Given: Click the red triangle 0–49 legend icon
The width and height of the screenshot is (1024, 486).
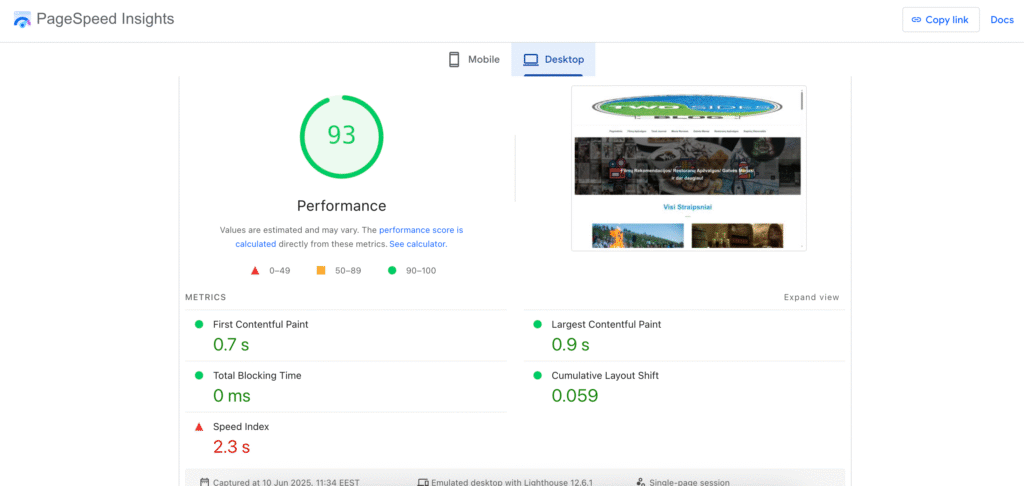Looking at the screenshot, I should point(255,270).
